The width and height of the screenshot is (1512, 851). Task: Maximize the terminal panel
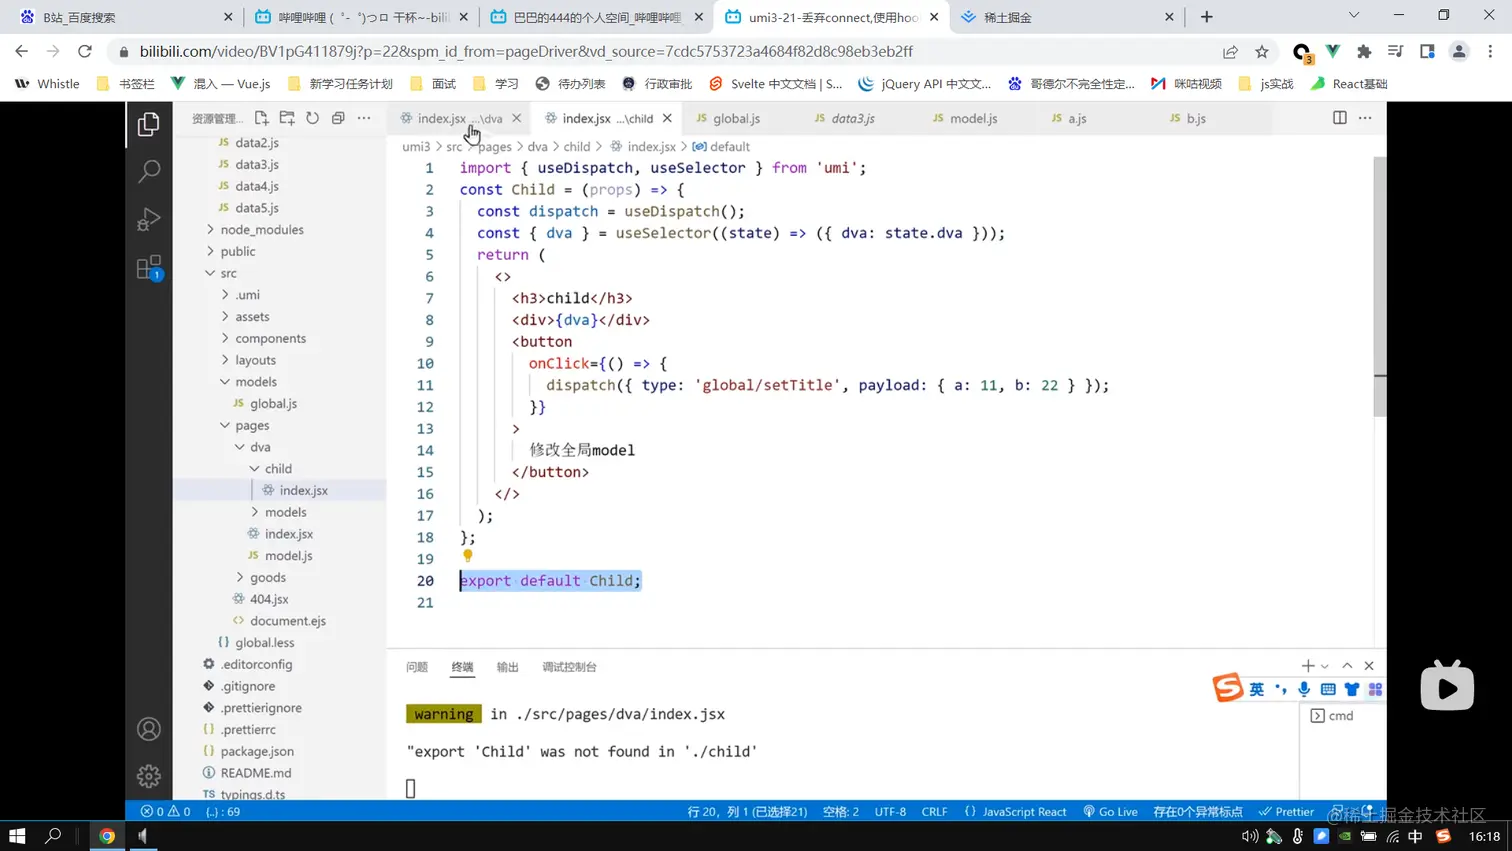point(1347,666)
